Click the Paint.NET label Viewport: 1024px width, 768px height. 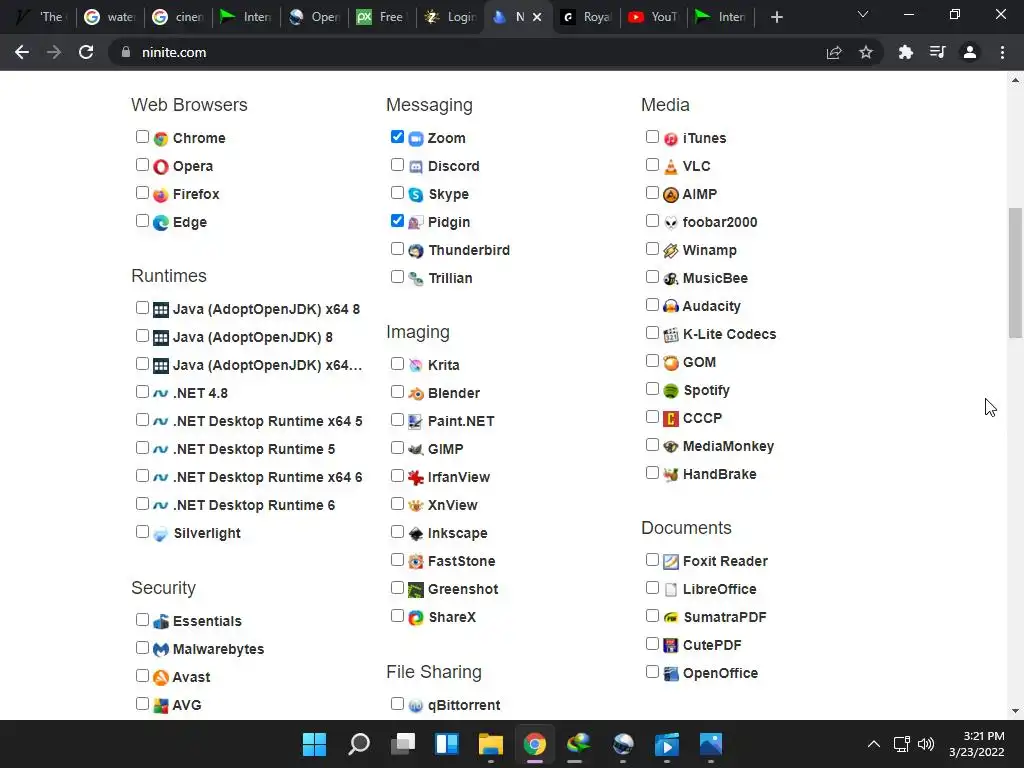pos(461,421)
